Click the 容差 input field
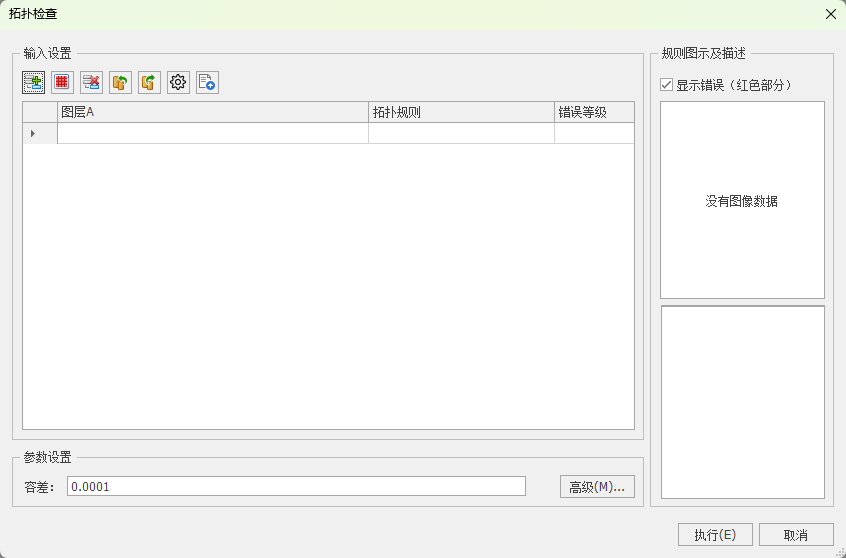The height and width of the screenshot is (558, 846). (296, 487)
